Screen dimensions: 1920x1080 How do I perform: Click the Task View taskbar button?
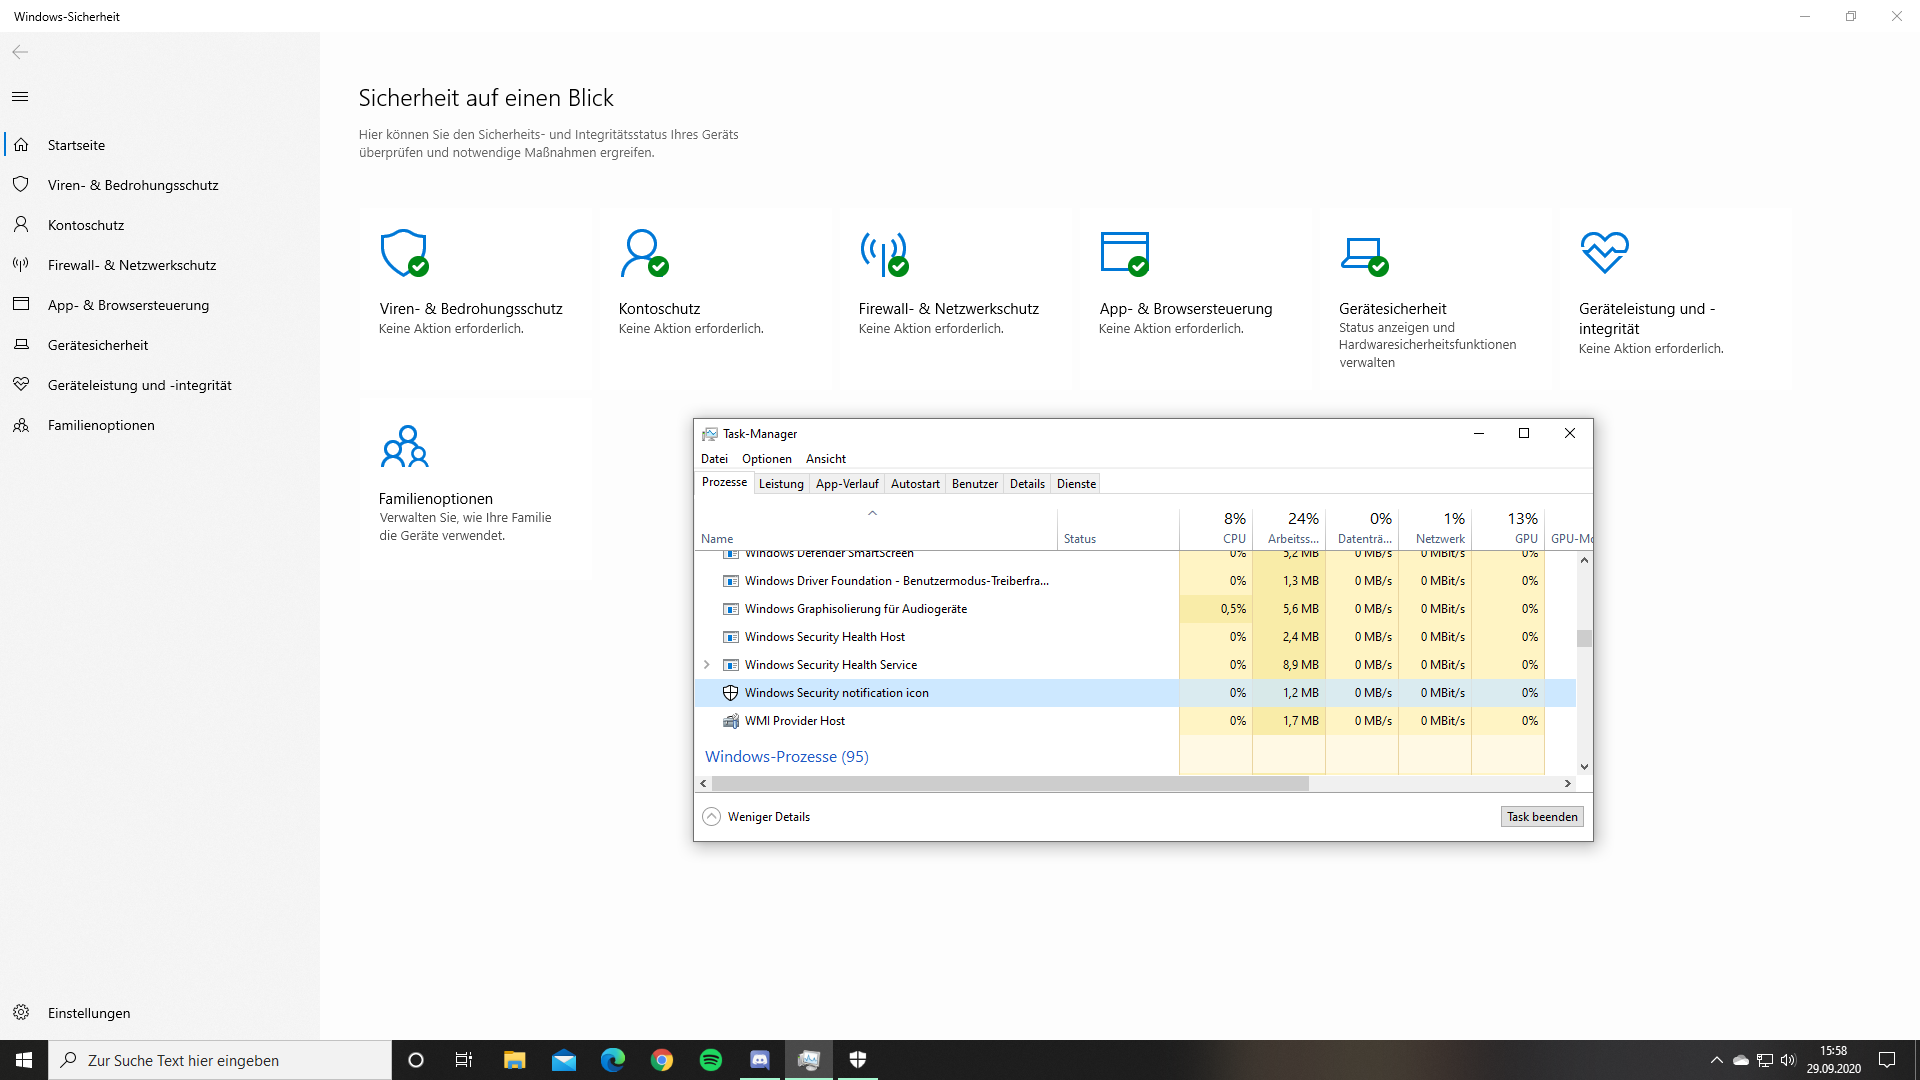(464, 1060)
